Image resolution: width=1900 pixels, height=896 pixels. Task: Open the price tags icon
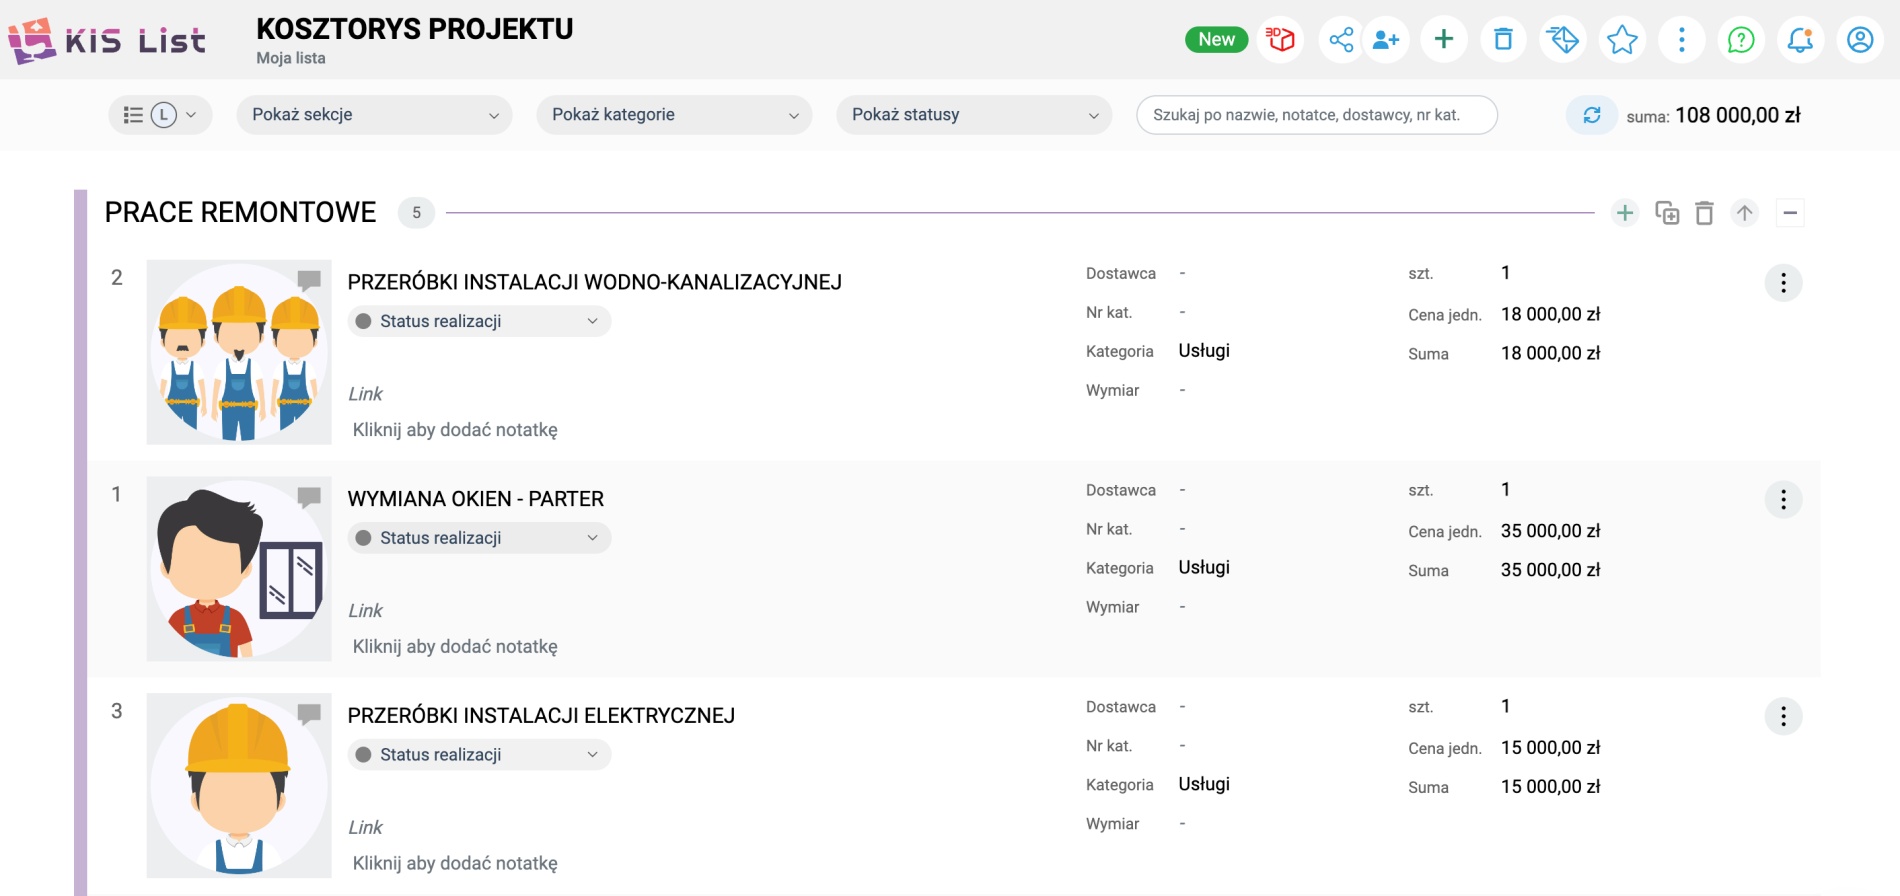[1563, 39]
